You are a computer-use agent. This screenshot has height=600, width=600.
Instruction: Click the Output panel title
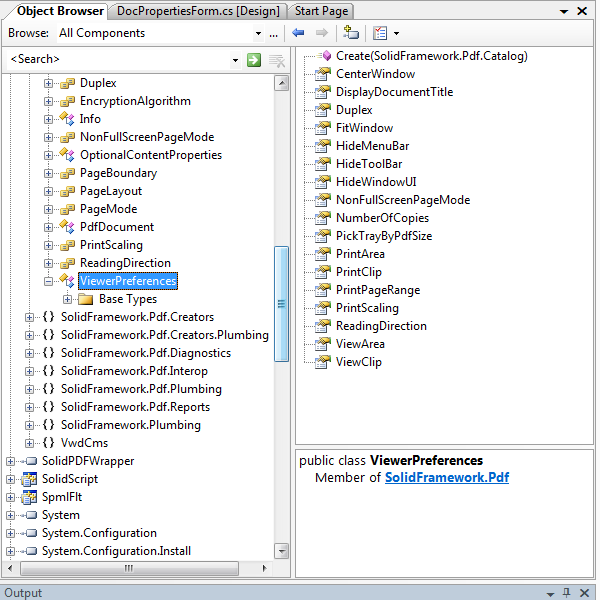pos(23,593)
